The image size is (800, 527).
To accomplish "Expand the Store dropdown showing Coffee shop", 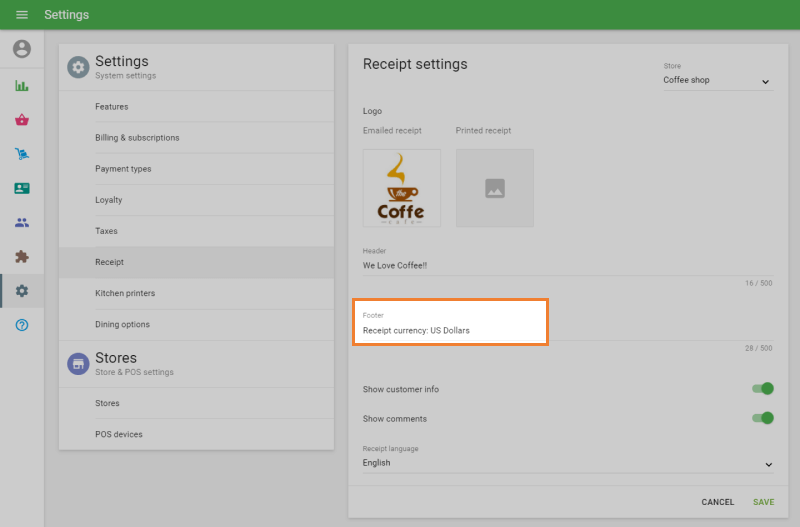I will pyautogui.click(x=717, y=81).
